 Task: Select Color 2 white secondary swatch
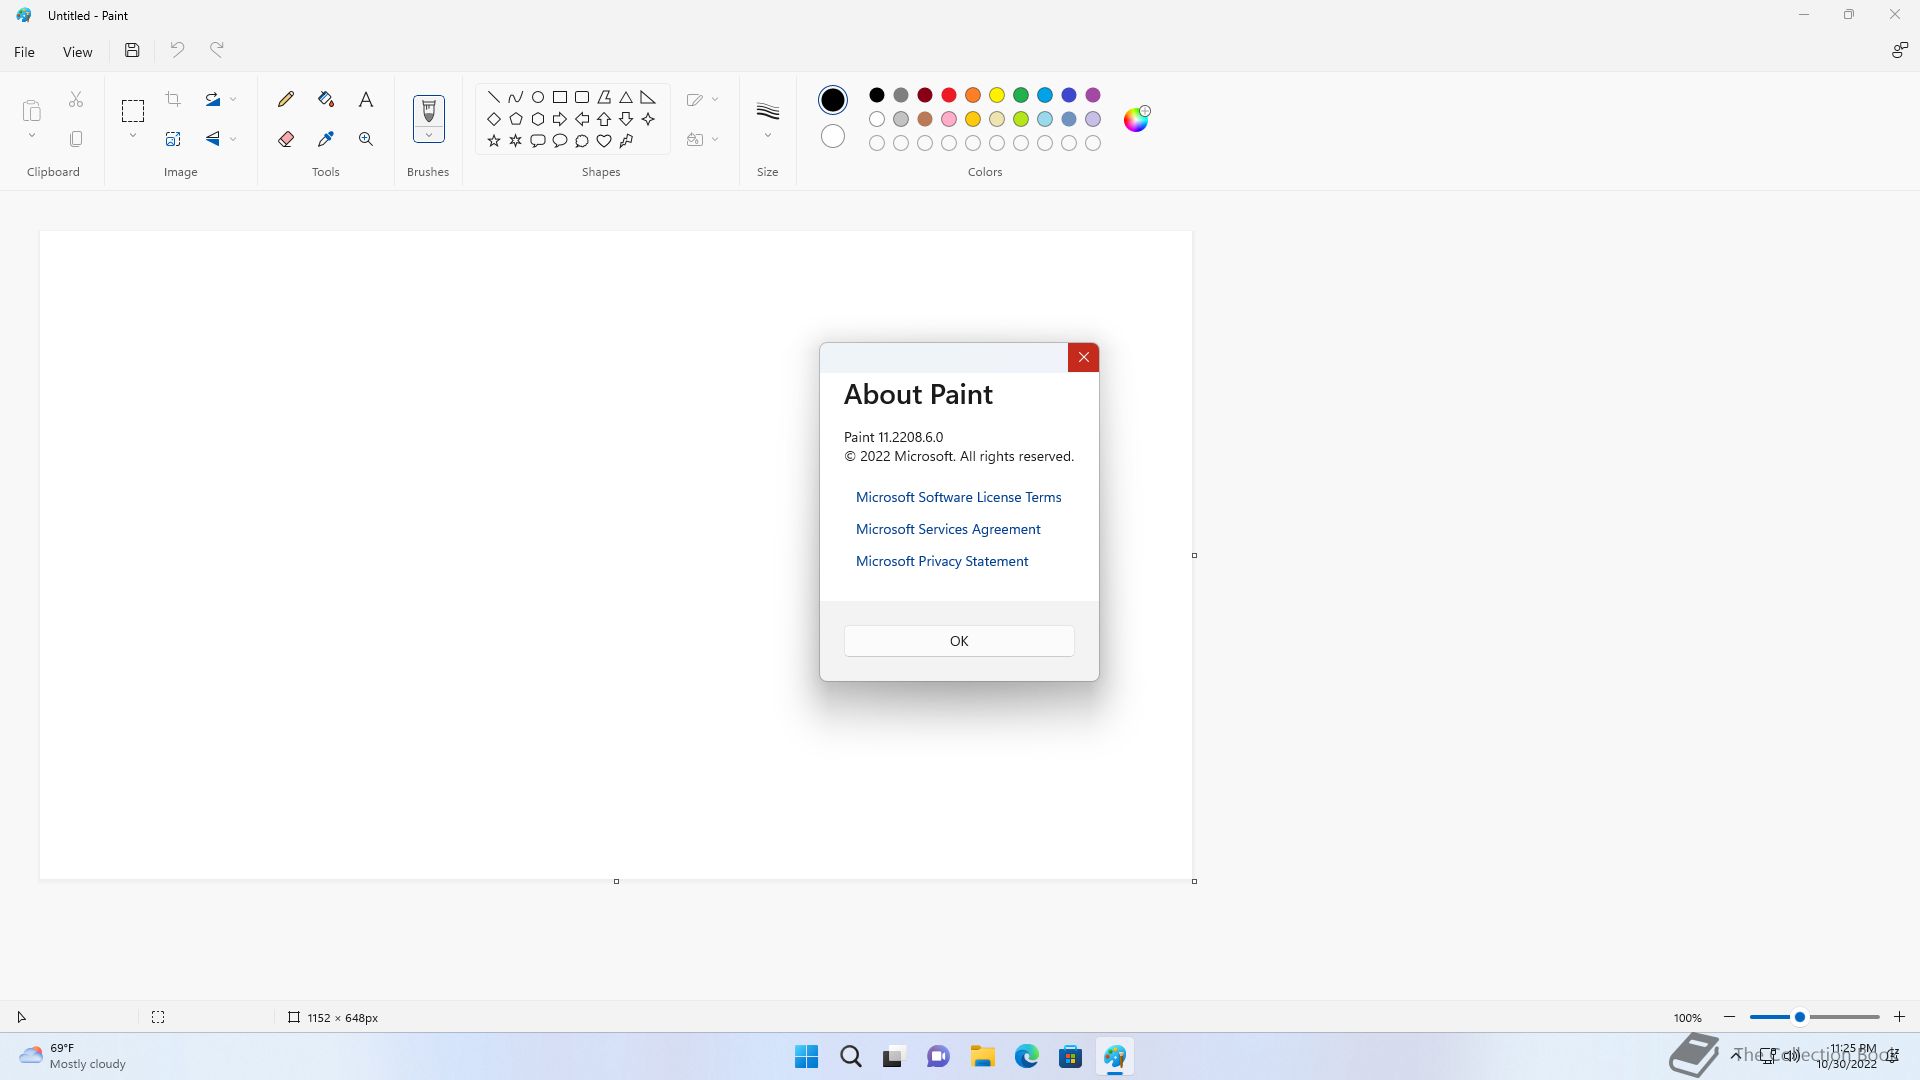coord(832,136)
